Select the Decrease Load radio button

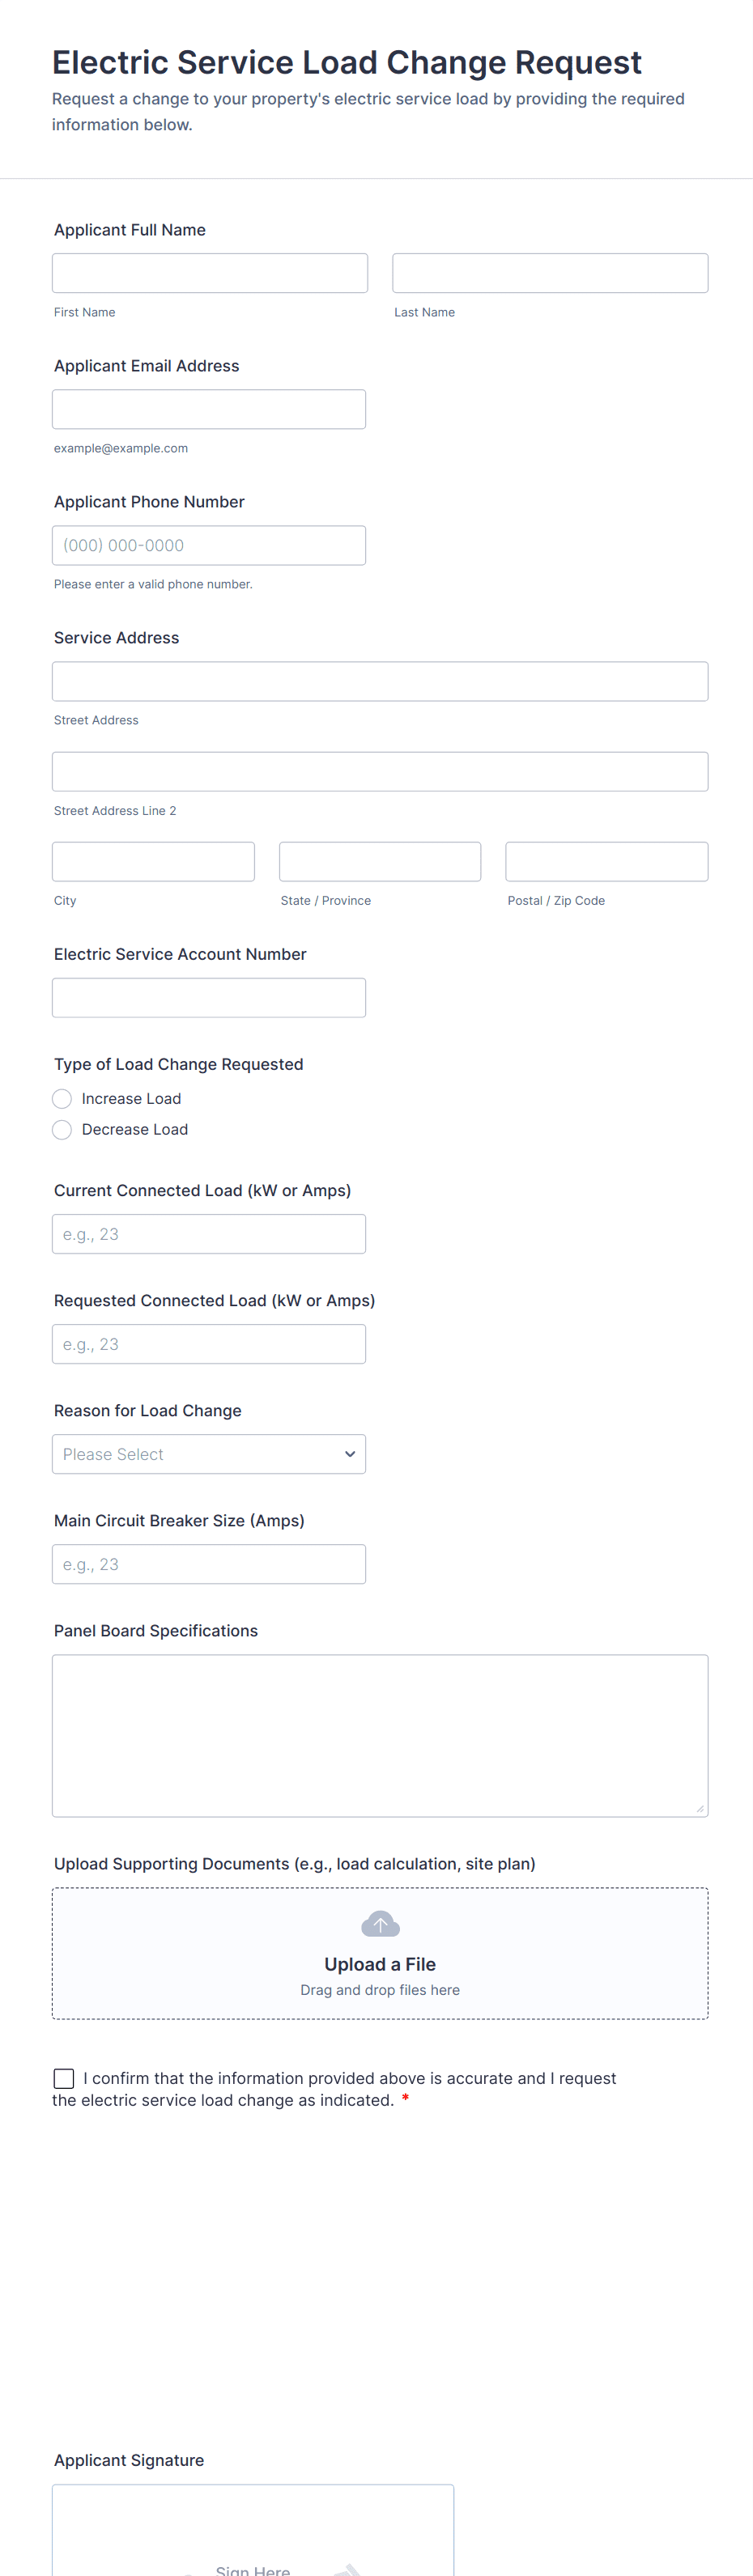(x=62, y=1130)
